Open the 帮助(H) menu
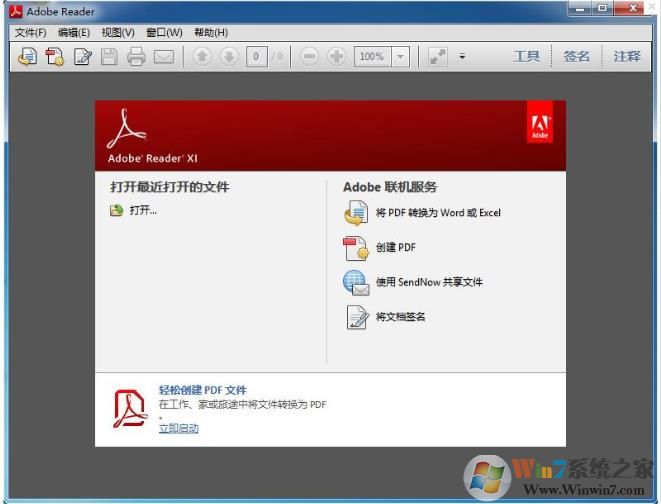This screenshot has height=504, width=661. click(x=211, y=32)
